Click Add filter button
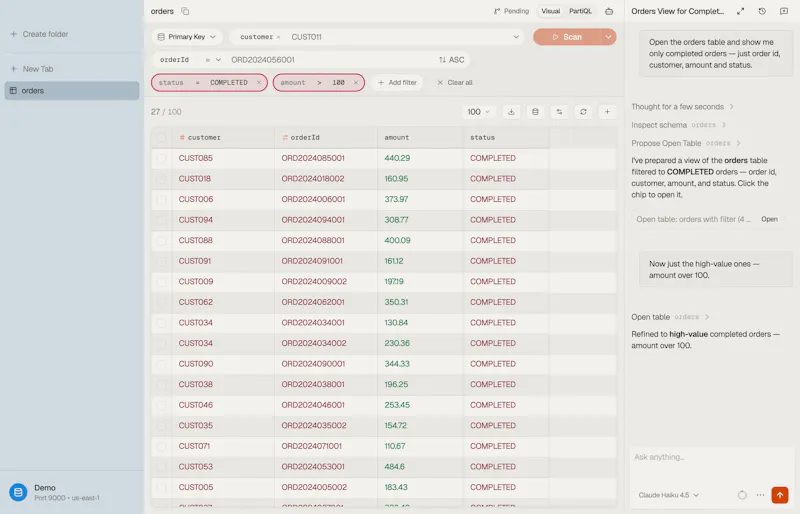This screenshot has width=800, height=514. [397, 83]
